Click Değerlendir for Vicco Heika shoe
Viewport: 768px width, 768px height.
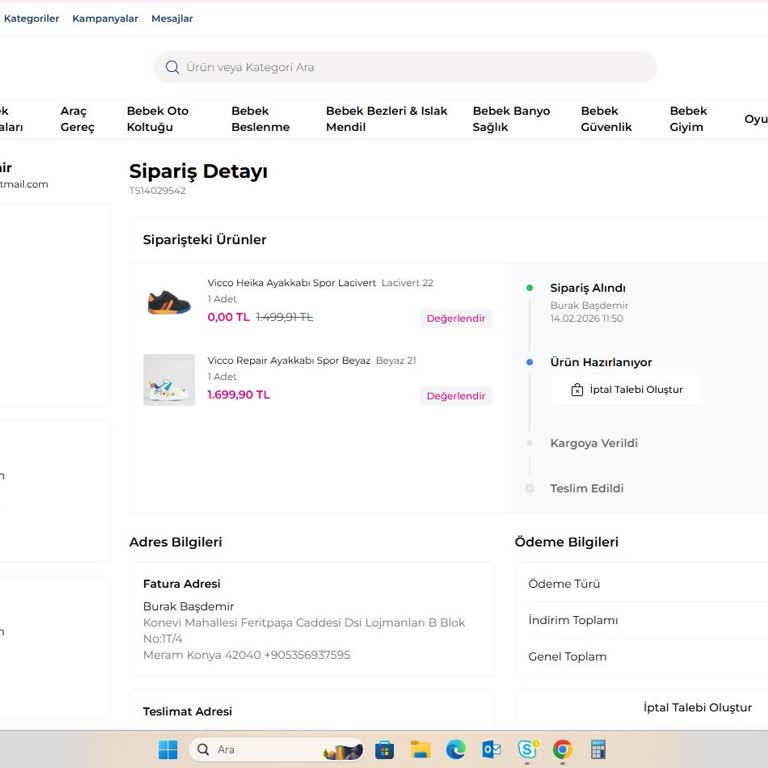(455, 318)
